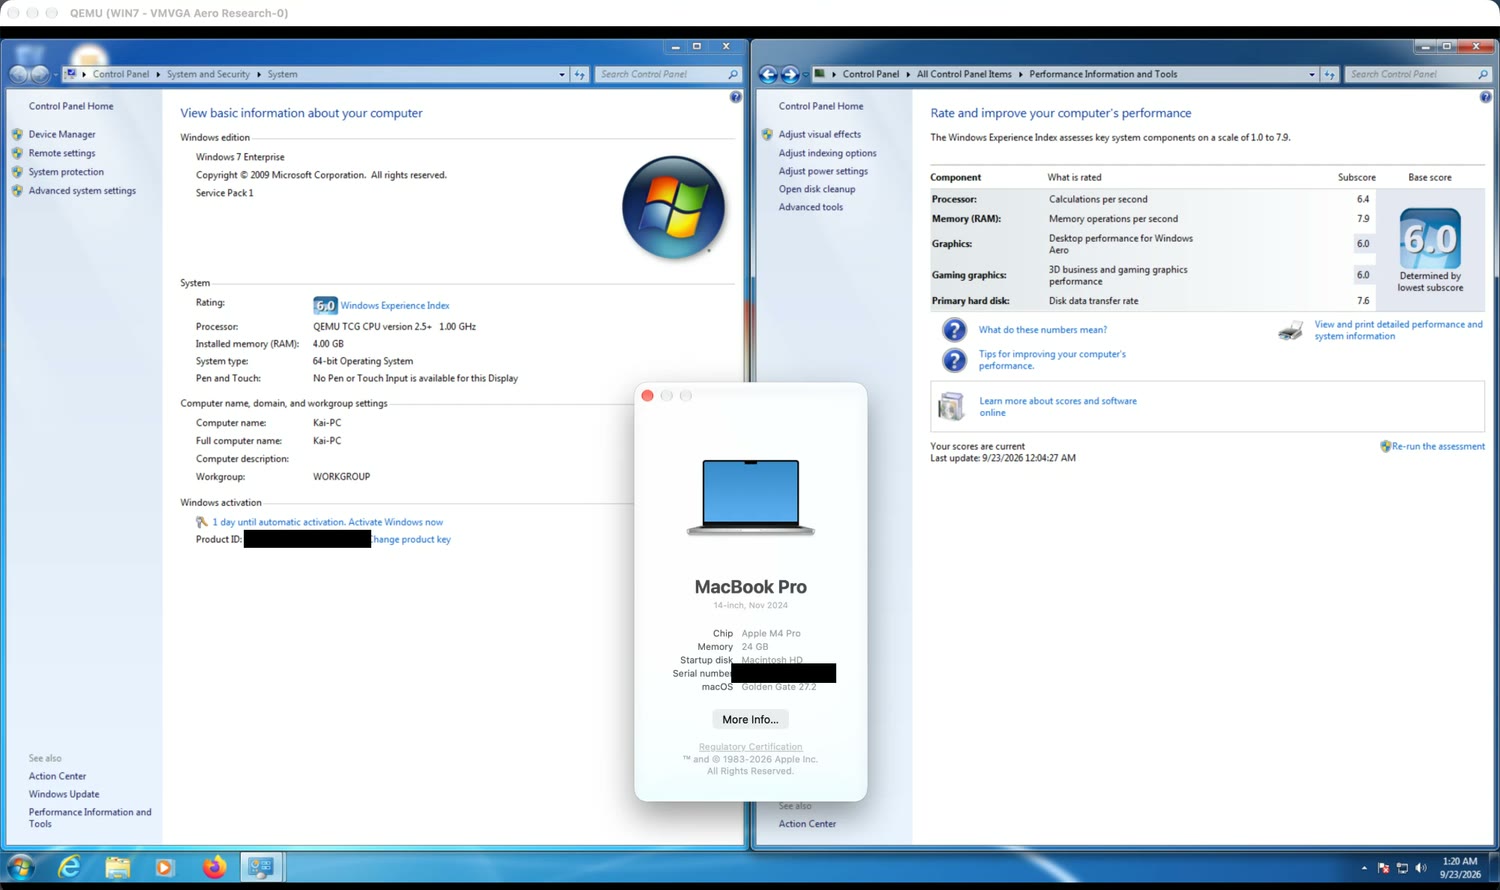Image resolution: width=1500 pixels, height=890 pixels.
Task: Click the search magnifier in the System window
Action: pos(732,74)
